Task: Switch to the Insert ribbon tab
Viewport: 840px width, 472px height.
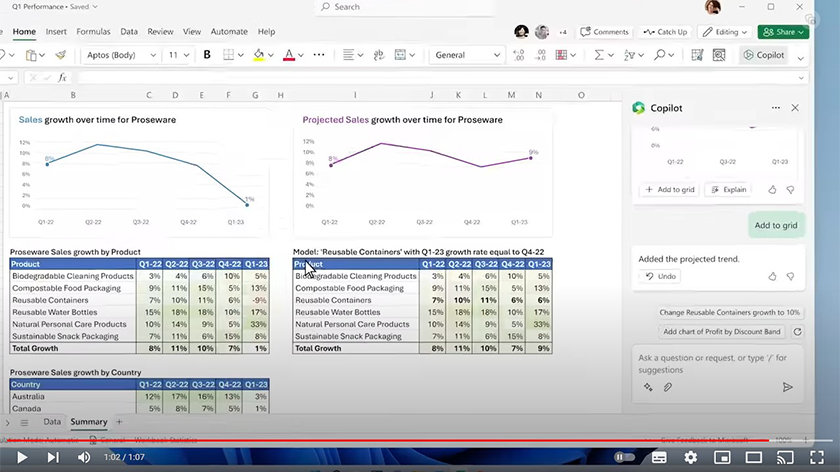Action: pyautogui.click(x=56, y=32)
